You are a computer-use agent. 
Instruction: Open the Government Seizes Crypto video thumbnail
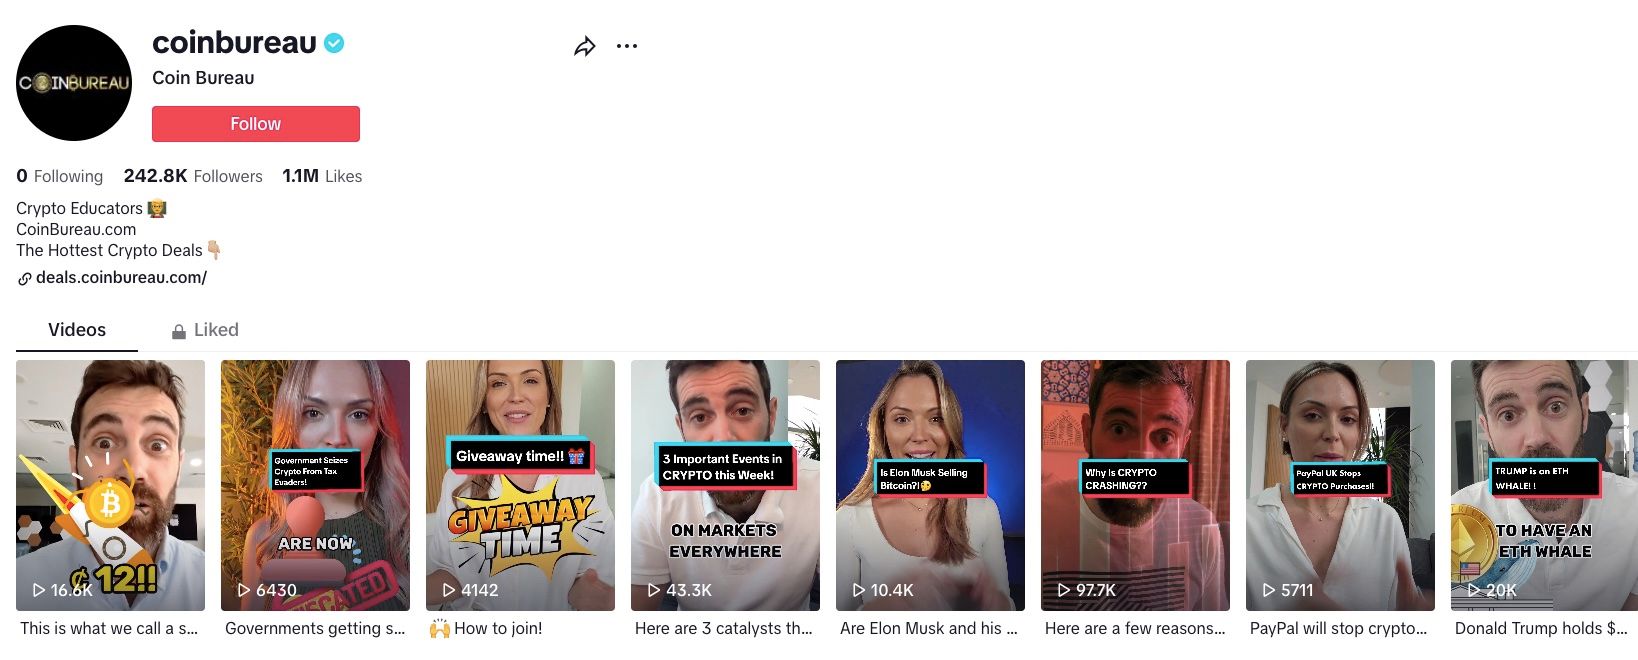(315, 485)
